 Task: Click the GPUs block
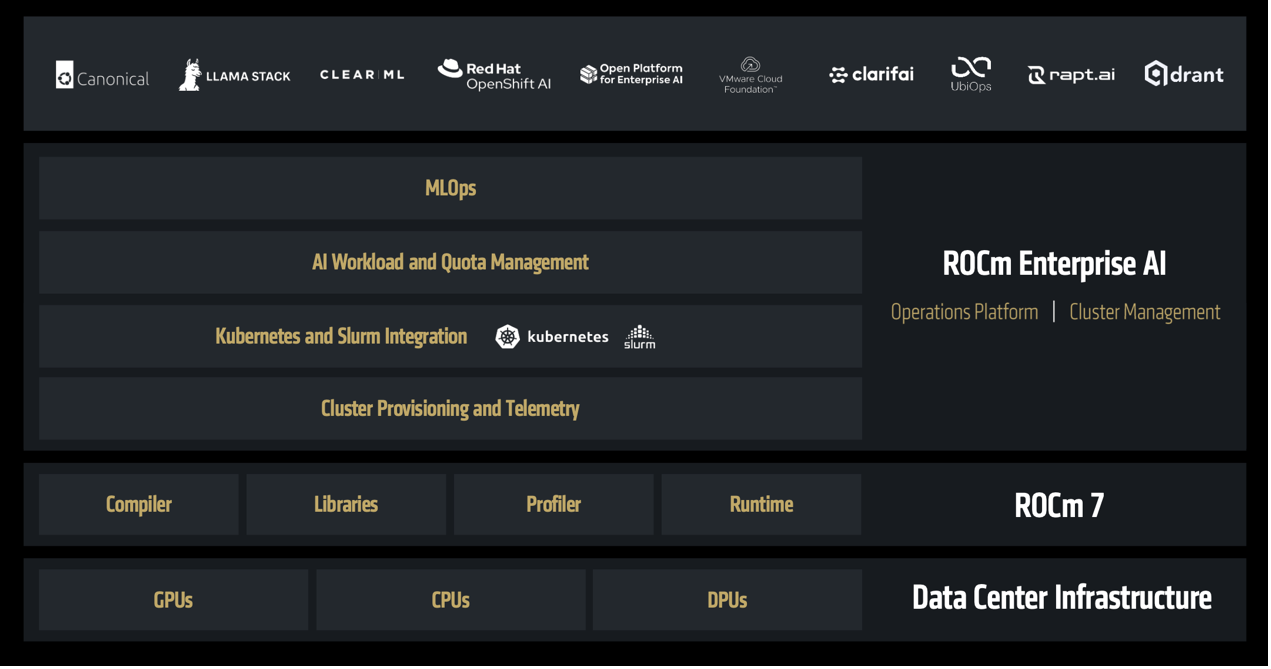coord(173,600)
